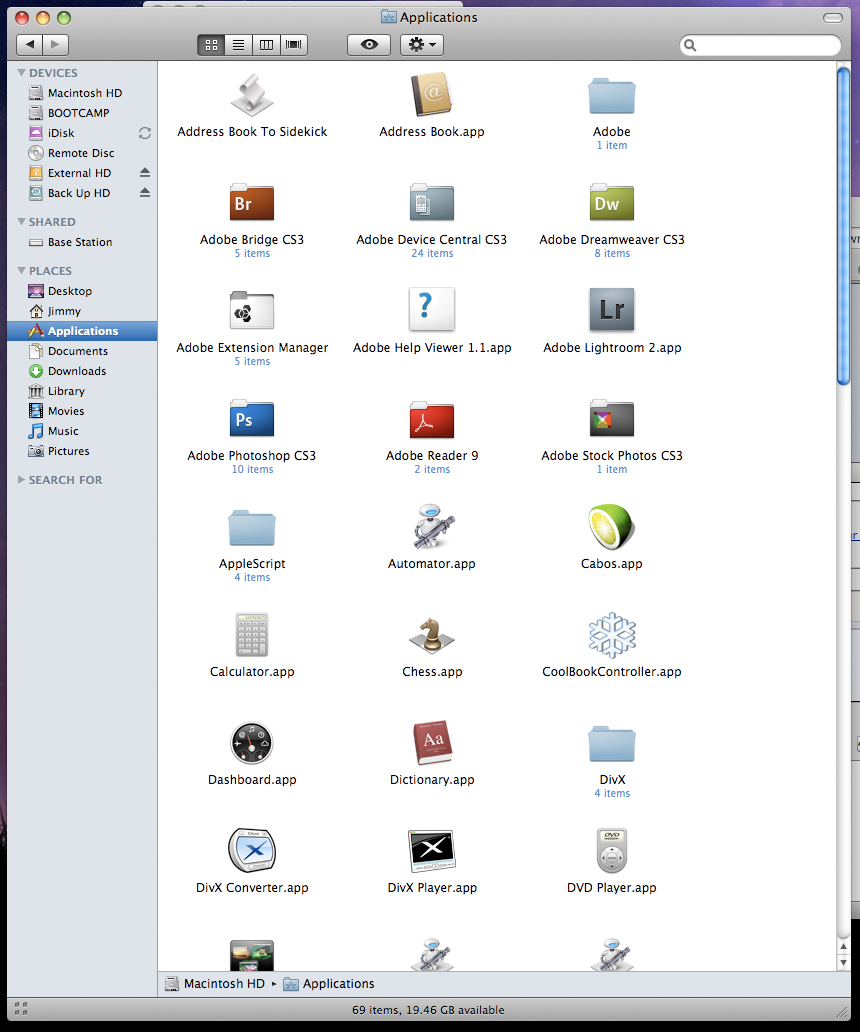Screen dimensions: 860x1032
Task: Open Remote Disc in the sidebar
Action: (82, 153)
